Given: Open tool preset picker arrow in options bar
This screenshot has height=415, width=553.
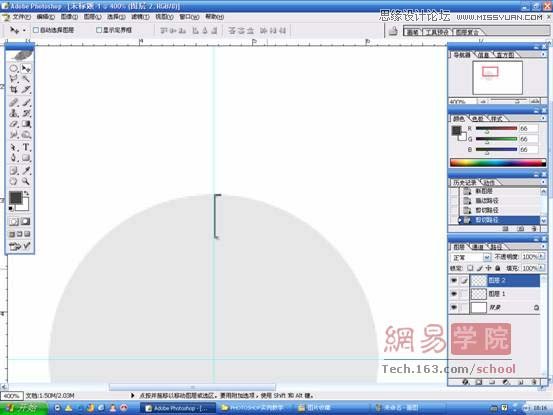Looking at the screenshot, I should point(24,30).
